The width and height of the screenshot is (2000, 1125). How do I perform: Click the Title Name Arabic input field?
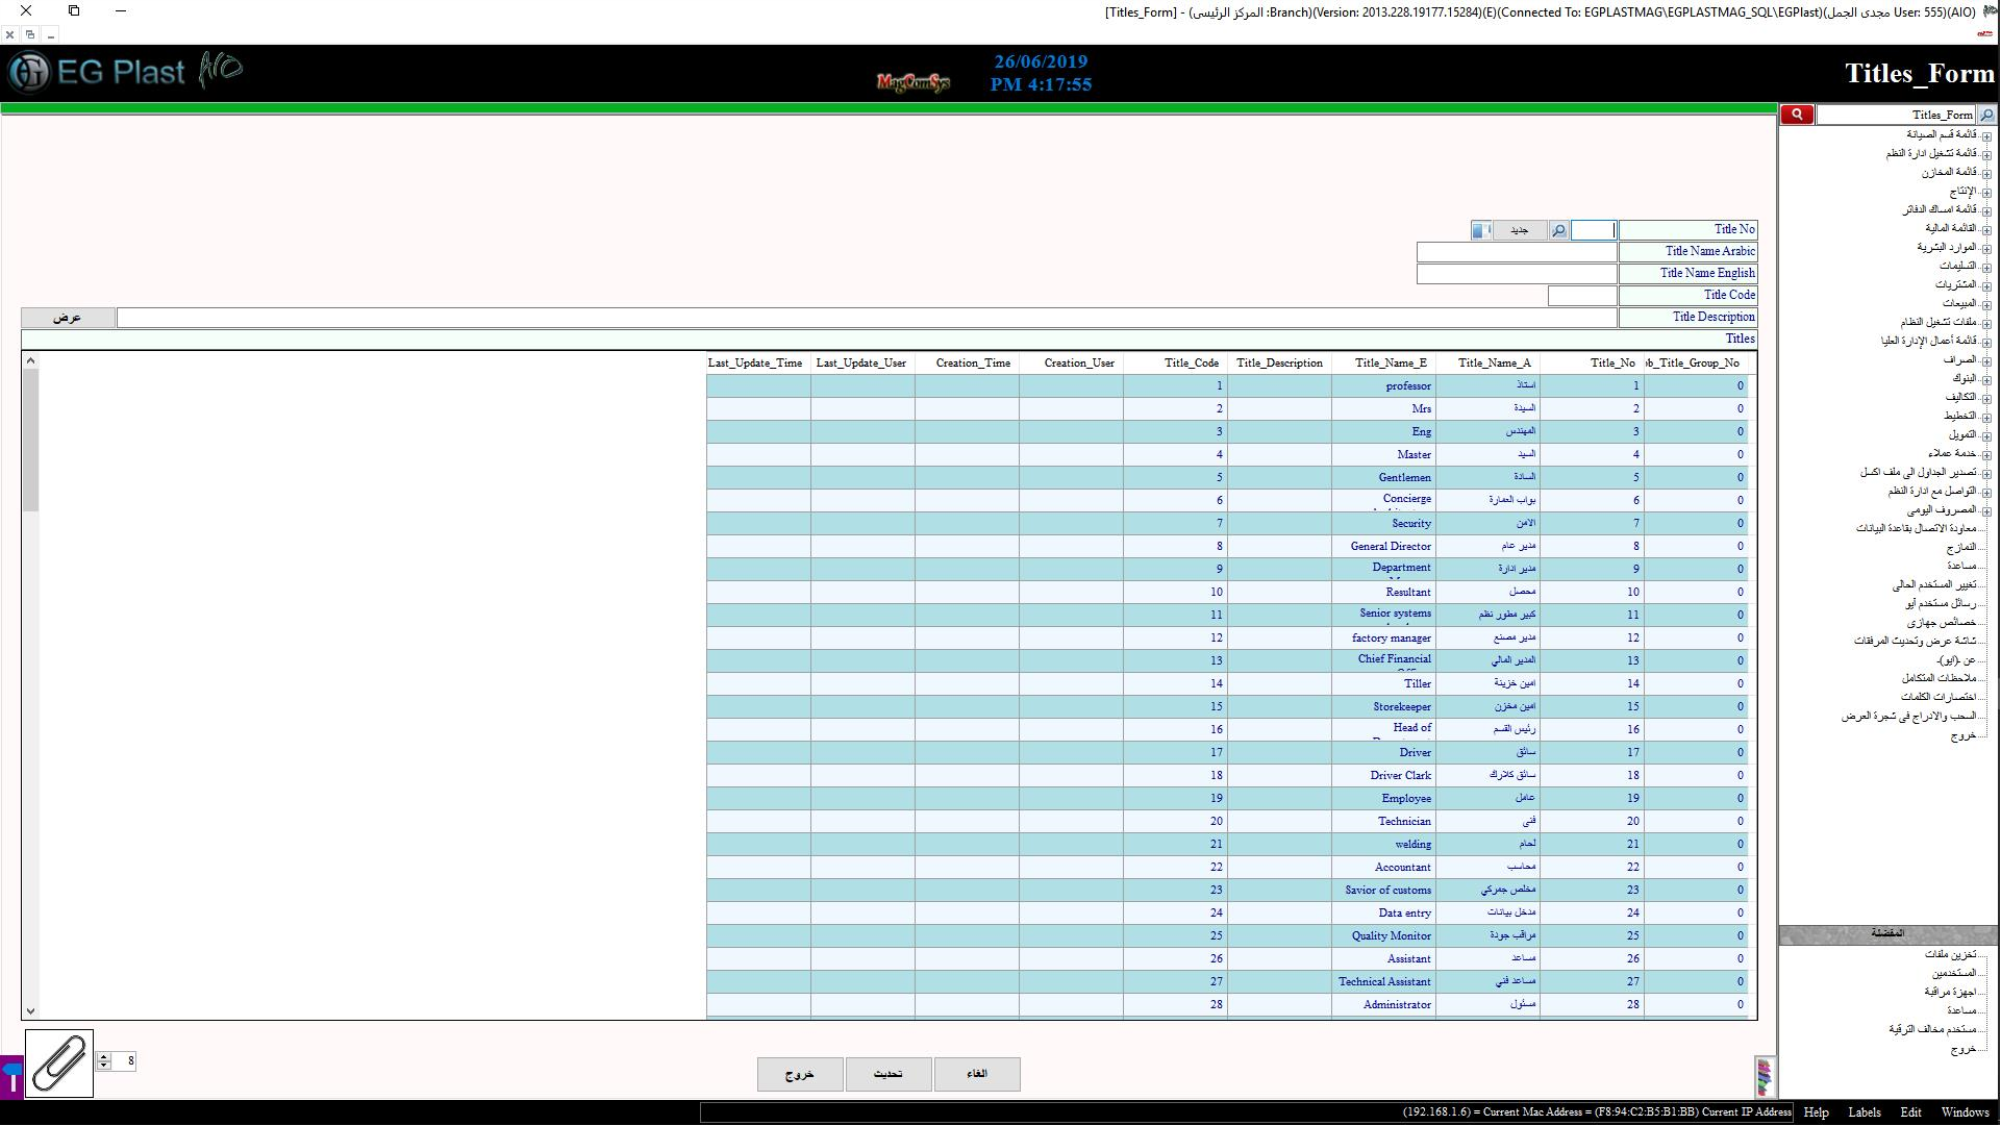point(1516,252)
